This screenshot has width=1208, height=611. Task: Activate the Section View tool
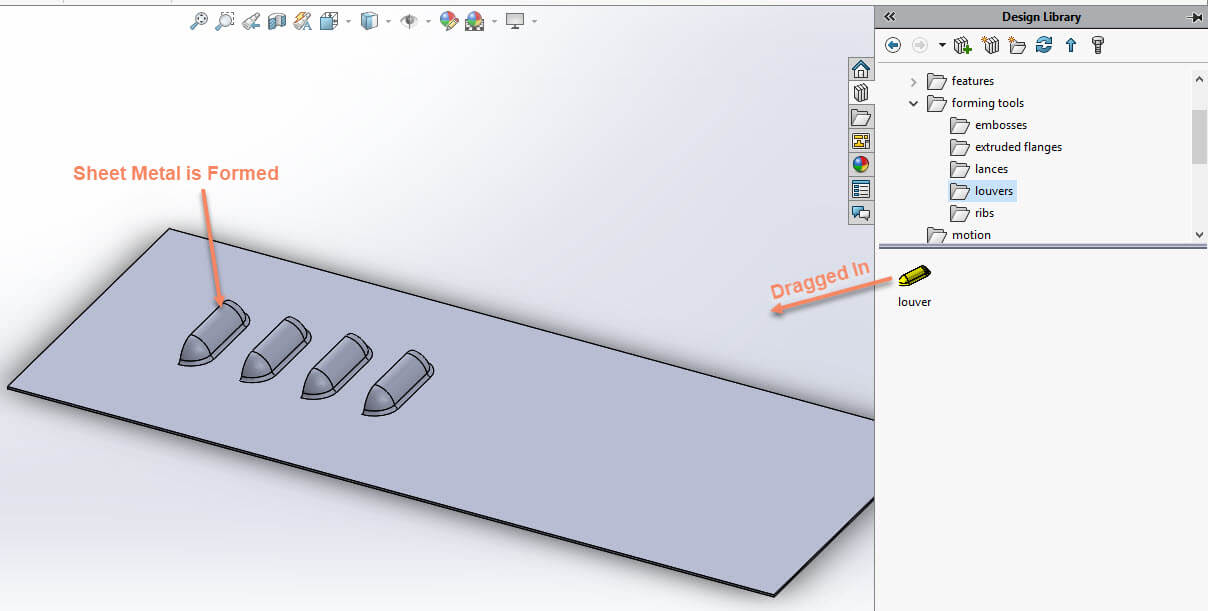pos(277,20)
